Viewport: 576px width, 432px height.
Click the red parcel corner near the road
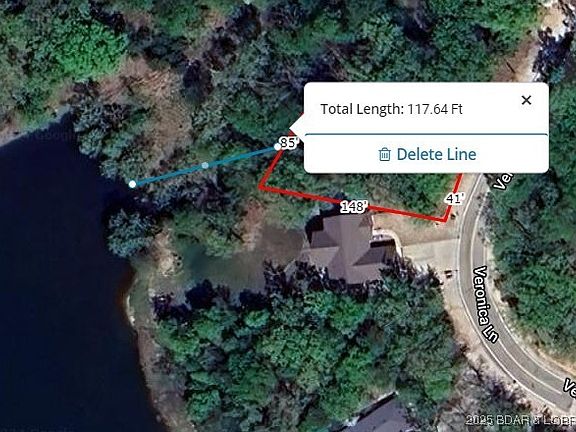[445, 221]
